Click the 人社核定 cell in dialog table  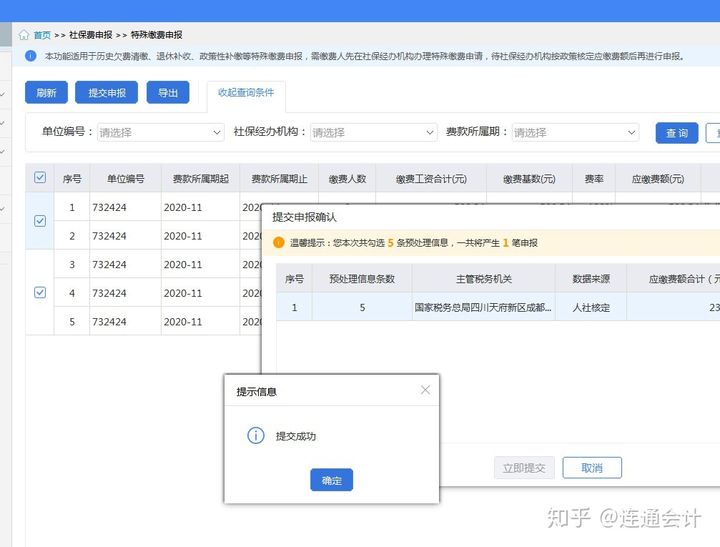point(591,307)
